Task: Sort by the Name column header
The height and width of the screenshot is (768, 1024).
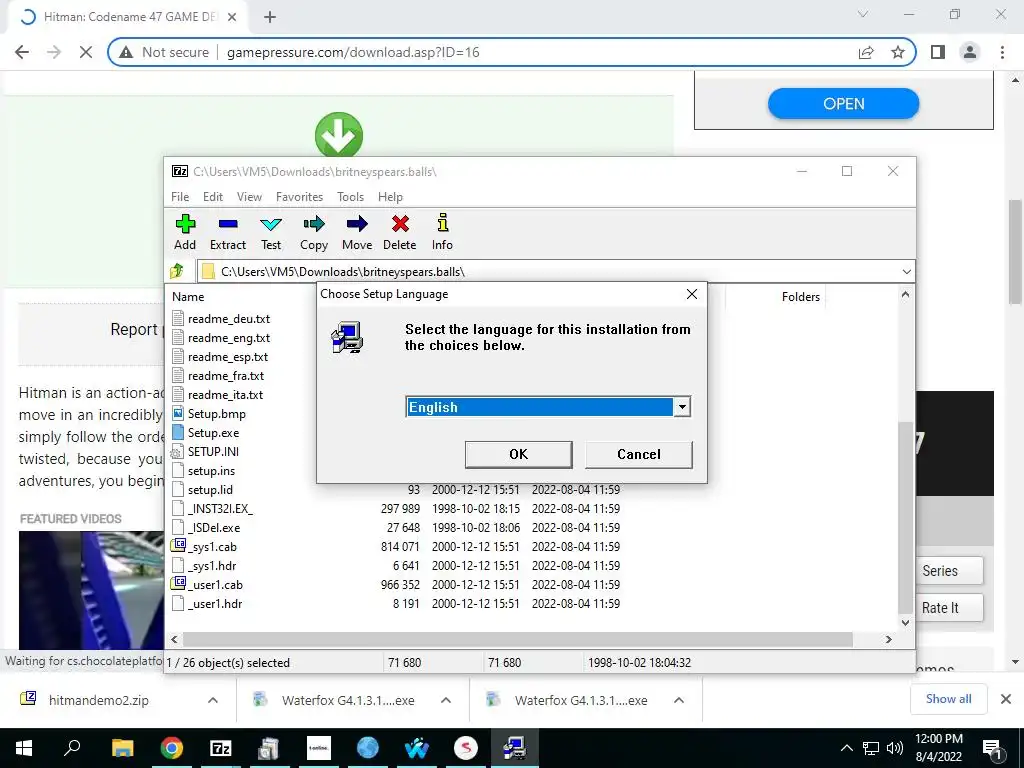Action: pos(188,296)
